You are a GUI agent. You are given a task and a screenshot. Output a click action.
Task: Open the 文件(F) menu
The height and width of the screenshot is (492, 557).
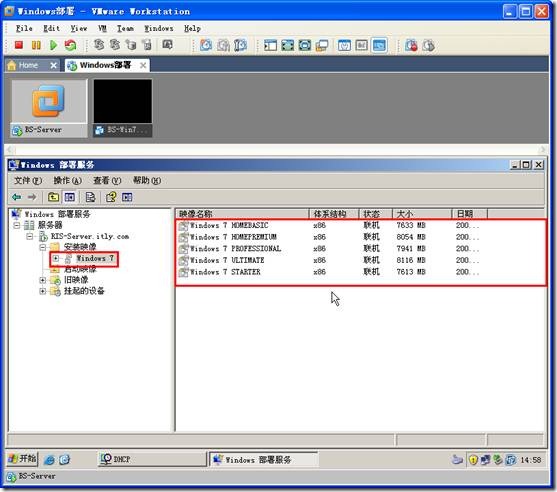28,181
